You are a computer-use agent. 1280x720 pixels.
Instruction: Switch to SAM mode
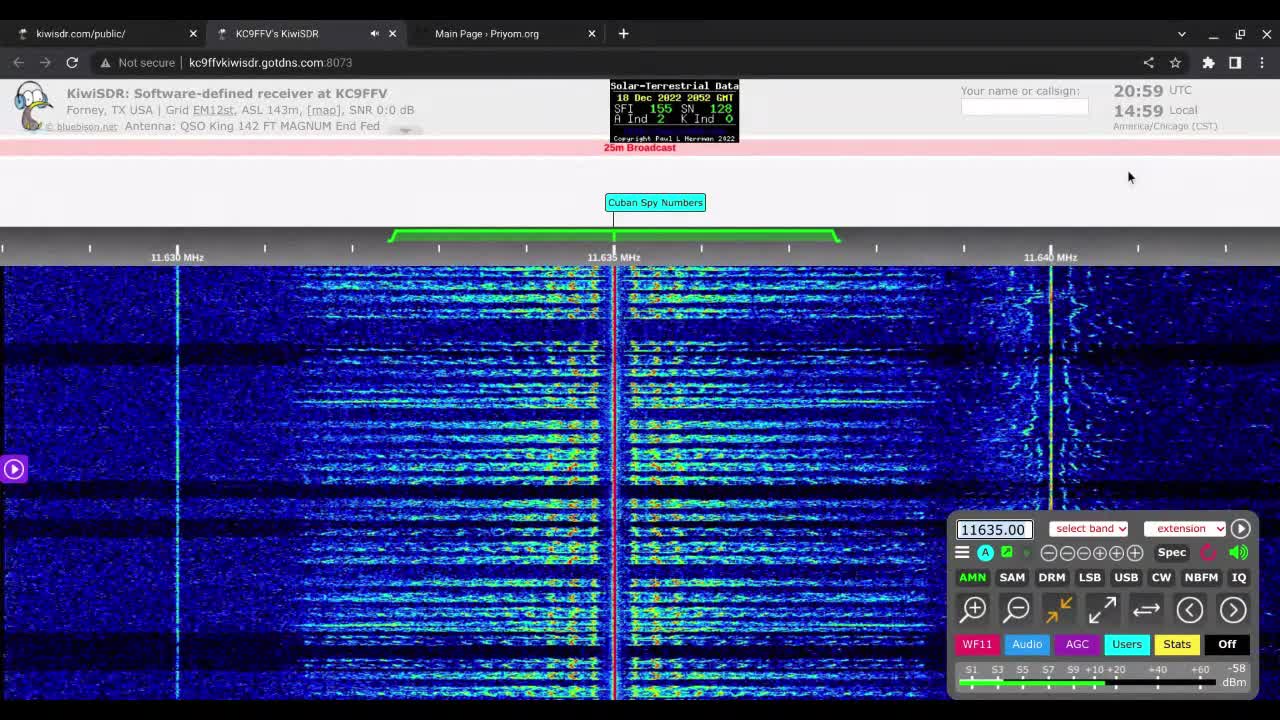click(1012, 577)
